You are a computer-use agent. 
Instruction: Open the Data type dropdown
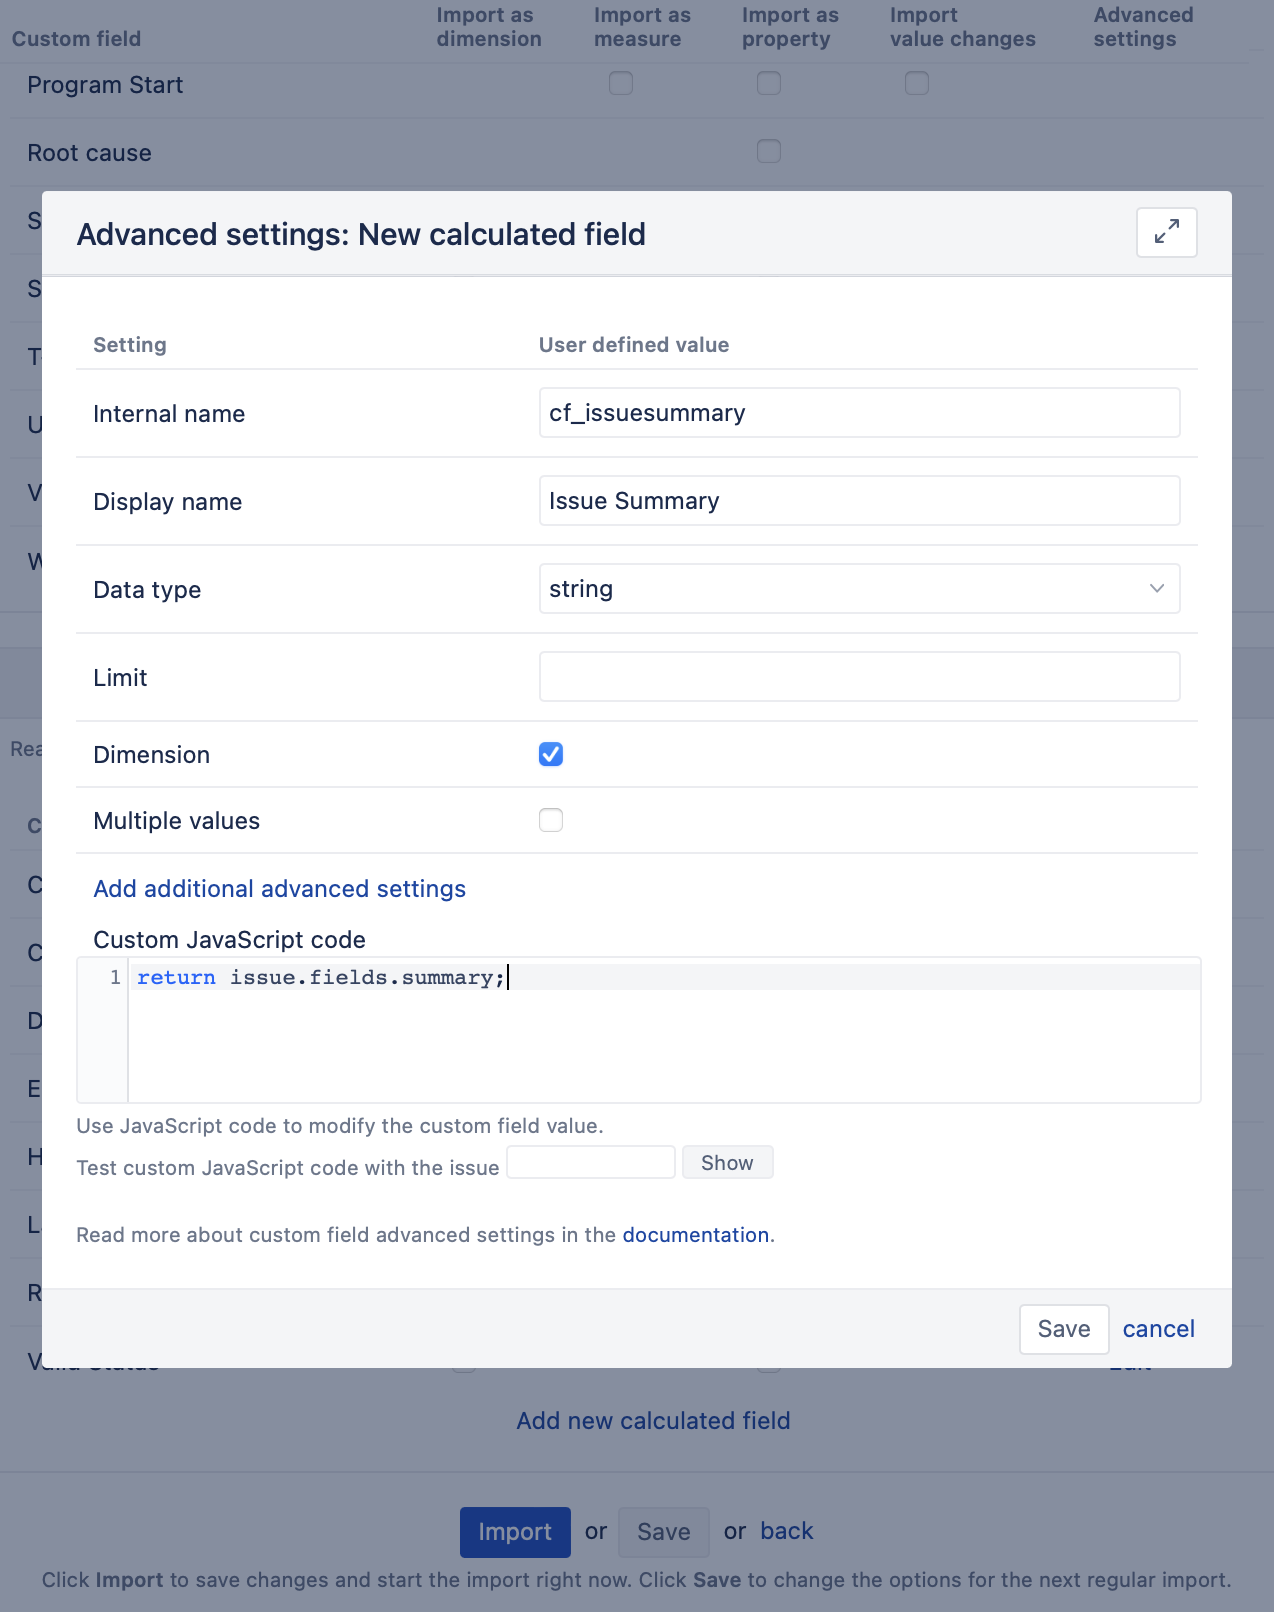859,588
